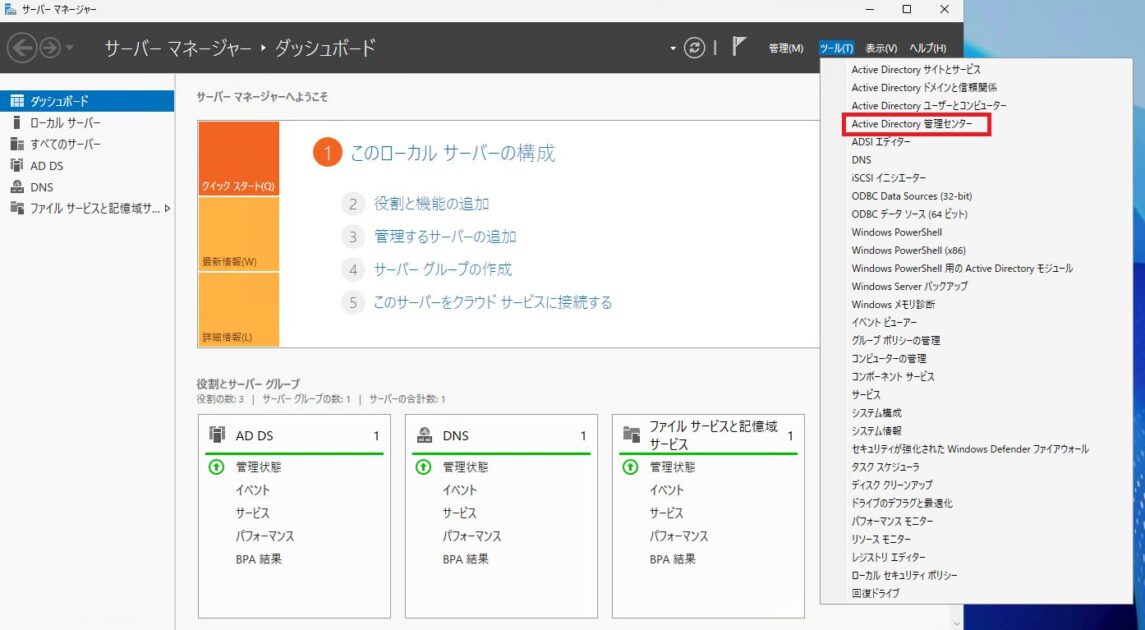
Task: Click このローカル サーバーの構成 link
Action: pos(453,153)
